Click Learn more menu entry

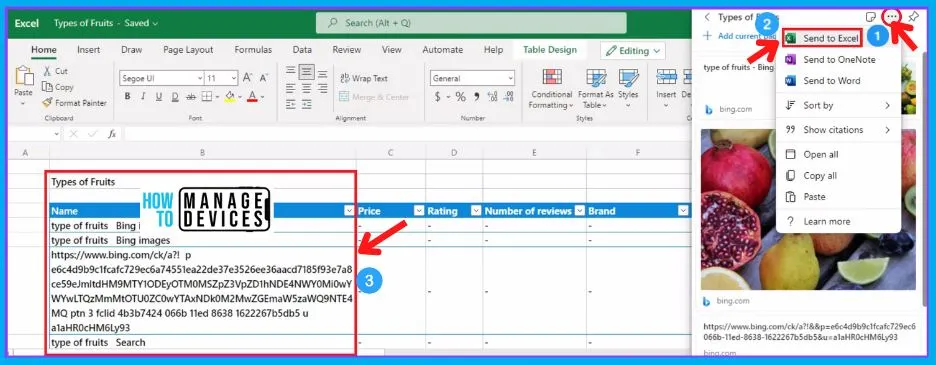838,222
